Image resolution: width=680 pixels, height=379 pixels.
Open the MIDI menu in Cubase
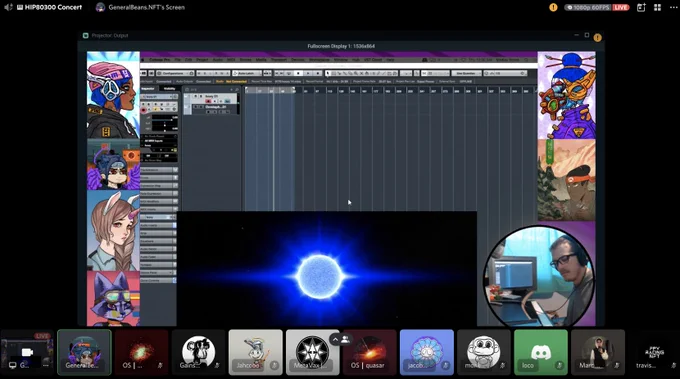coord(231,60)
